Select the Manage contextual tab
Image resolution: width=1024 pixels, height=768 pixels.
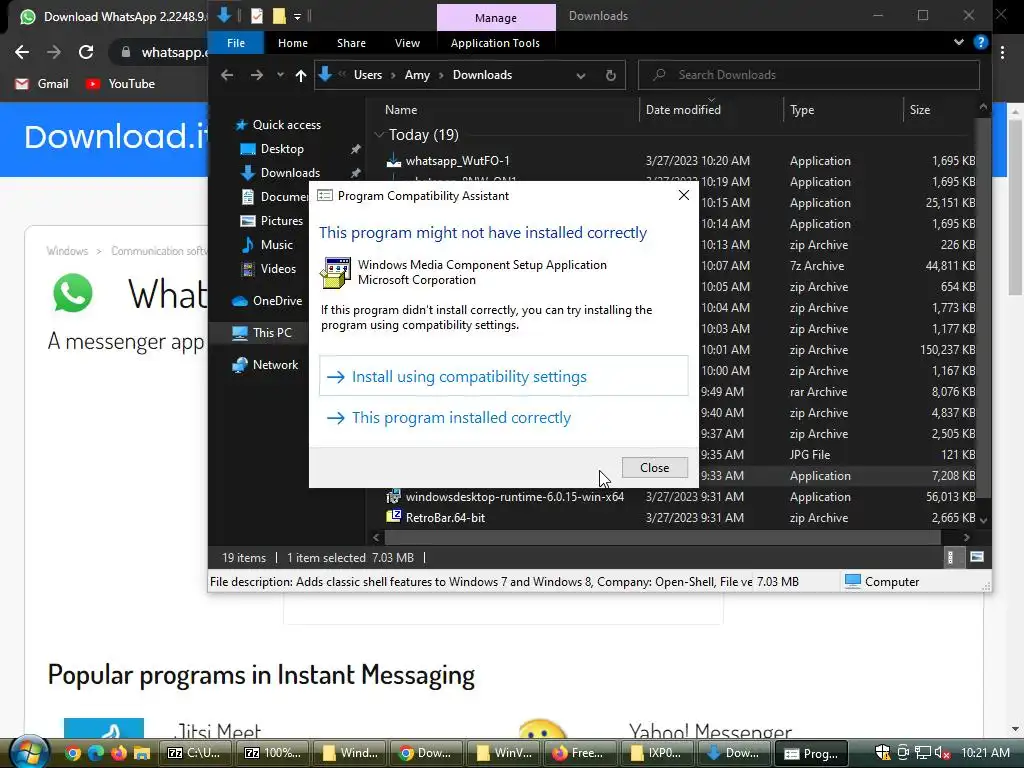pyautogui.click(x=496, y=18)
